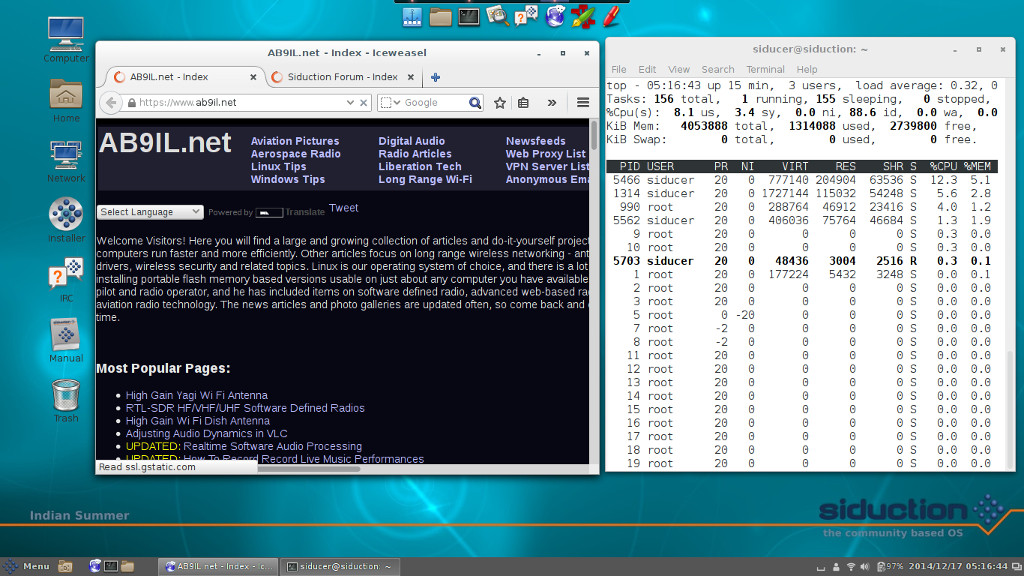Open the Long Range Wi-Fi link

(425, 180)
